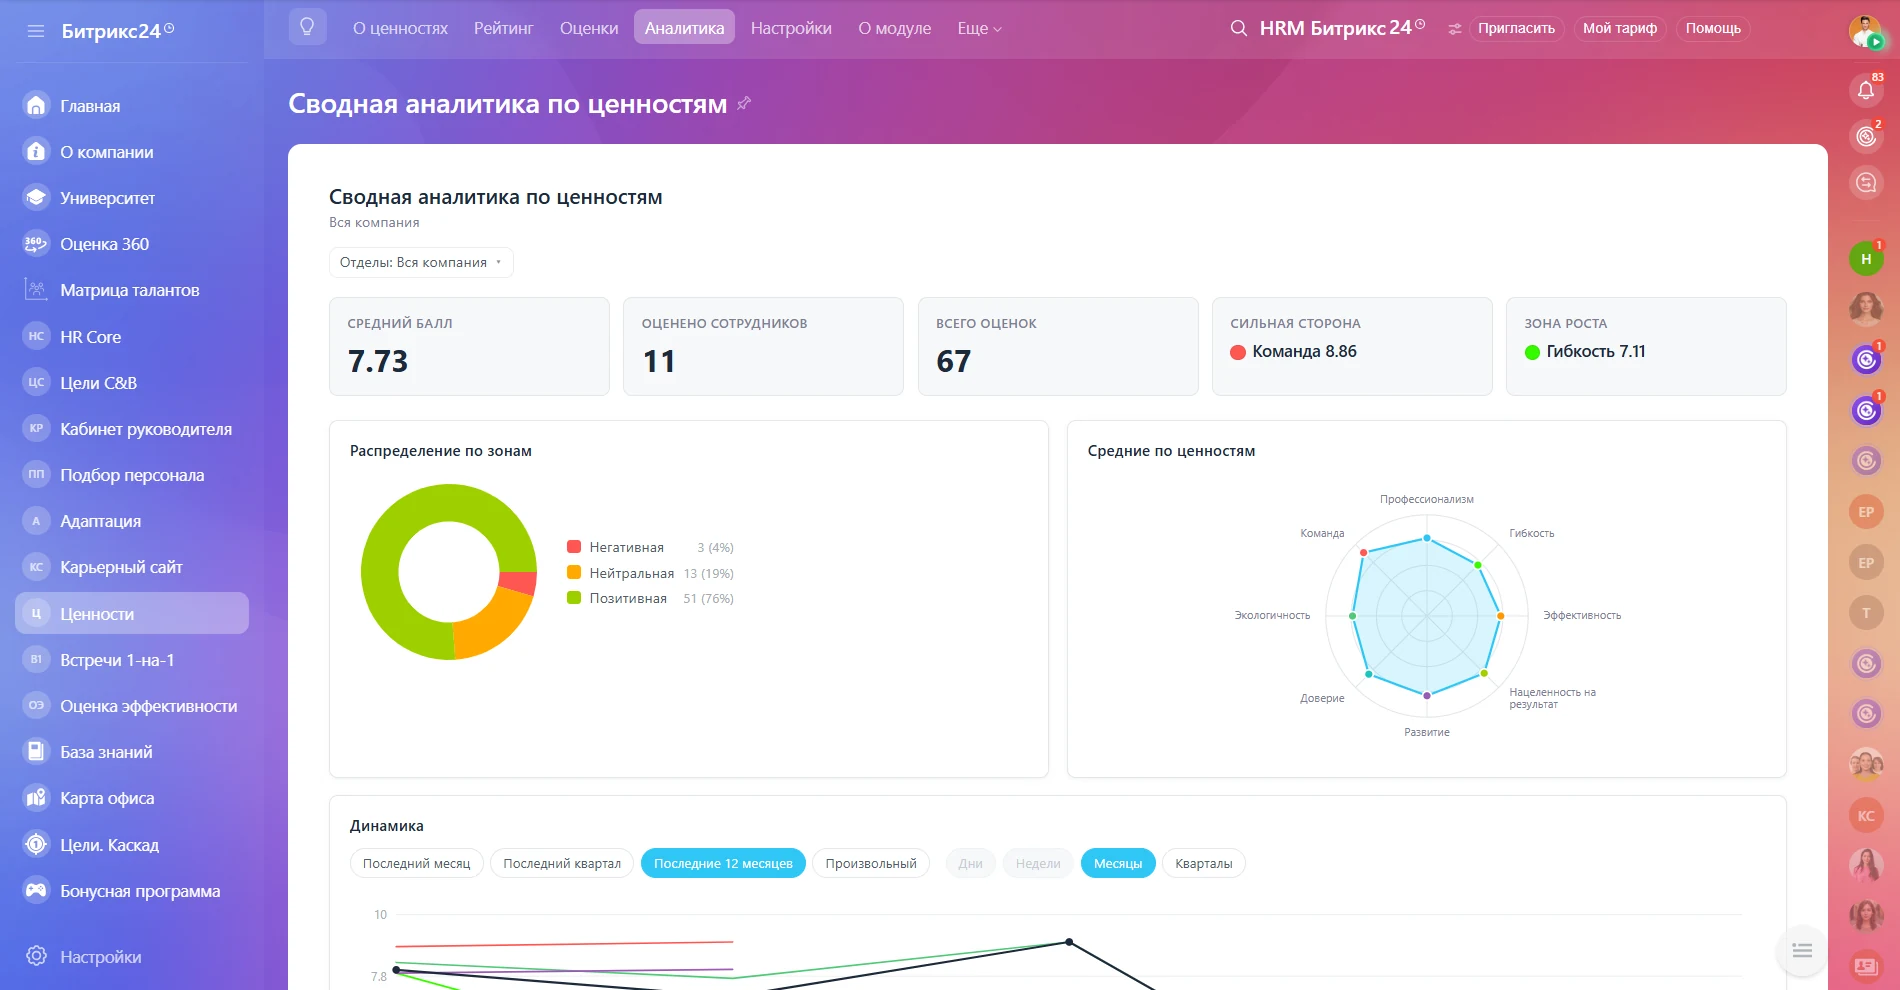The width and height of the screenshot is (1900, 990).
Task: Switch to the Рейтинг tab
Action: pyautogui.click(x=504, y=28)
